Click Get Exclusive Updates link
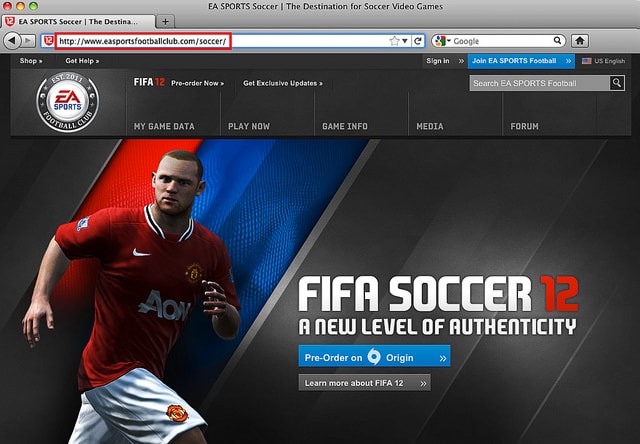Screen dimensions: 640x444 pos(283,83)
